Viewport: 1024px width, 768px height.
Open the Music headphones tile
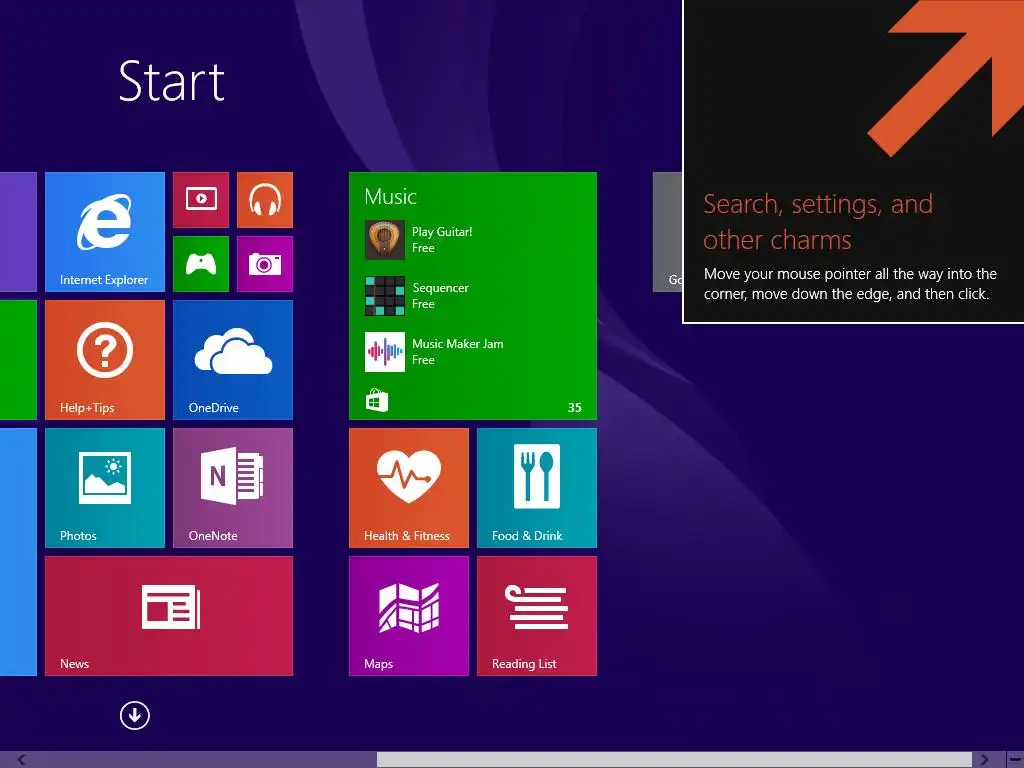pyautogui.click(x=264, y=200)
